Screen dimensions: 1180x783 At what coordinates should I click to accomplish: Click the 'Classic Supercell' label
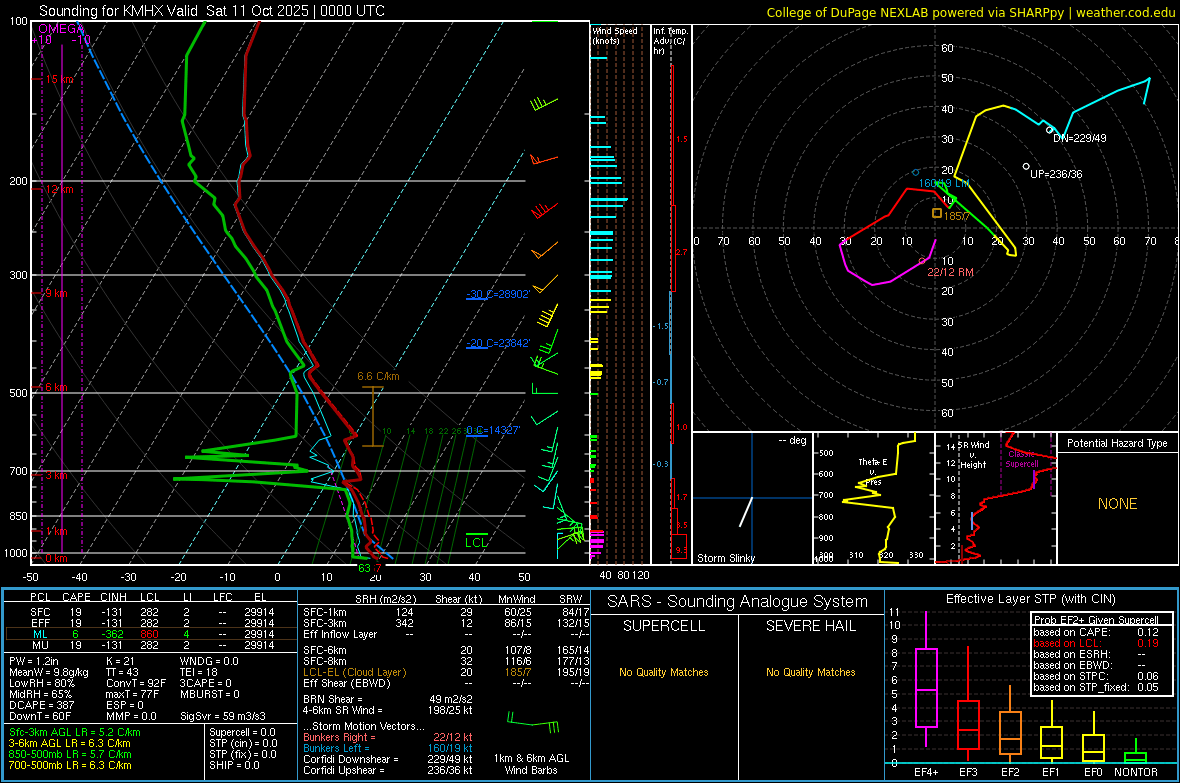(1022, 459)
